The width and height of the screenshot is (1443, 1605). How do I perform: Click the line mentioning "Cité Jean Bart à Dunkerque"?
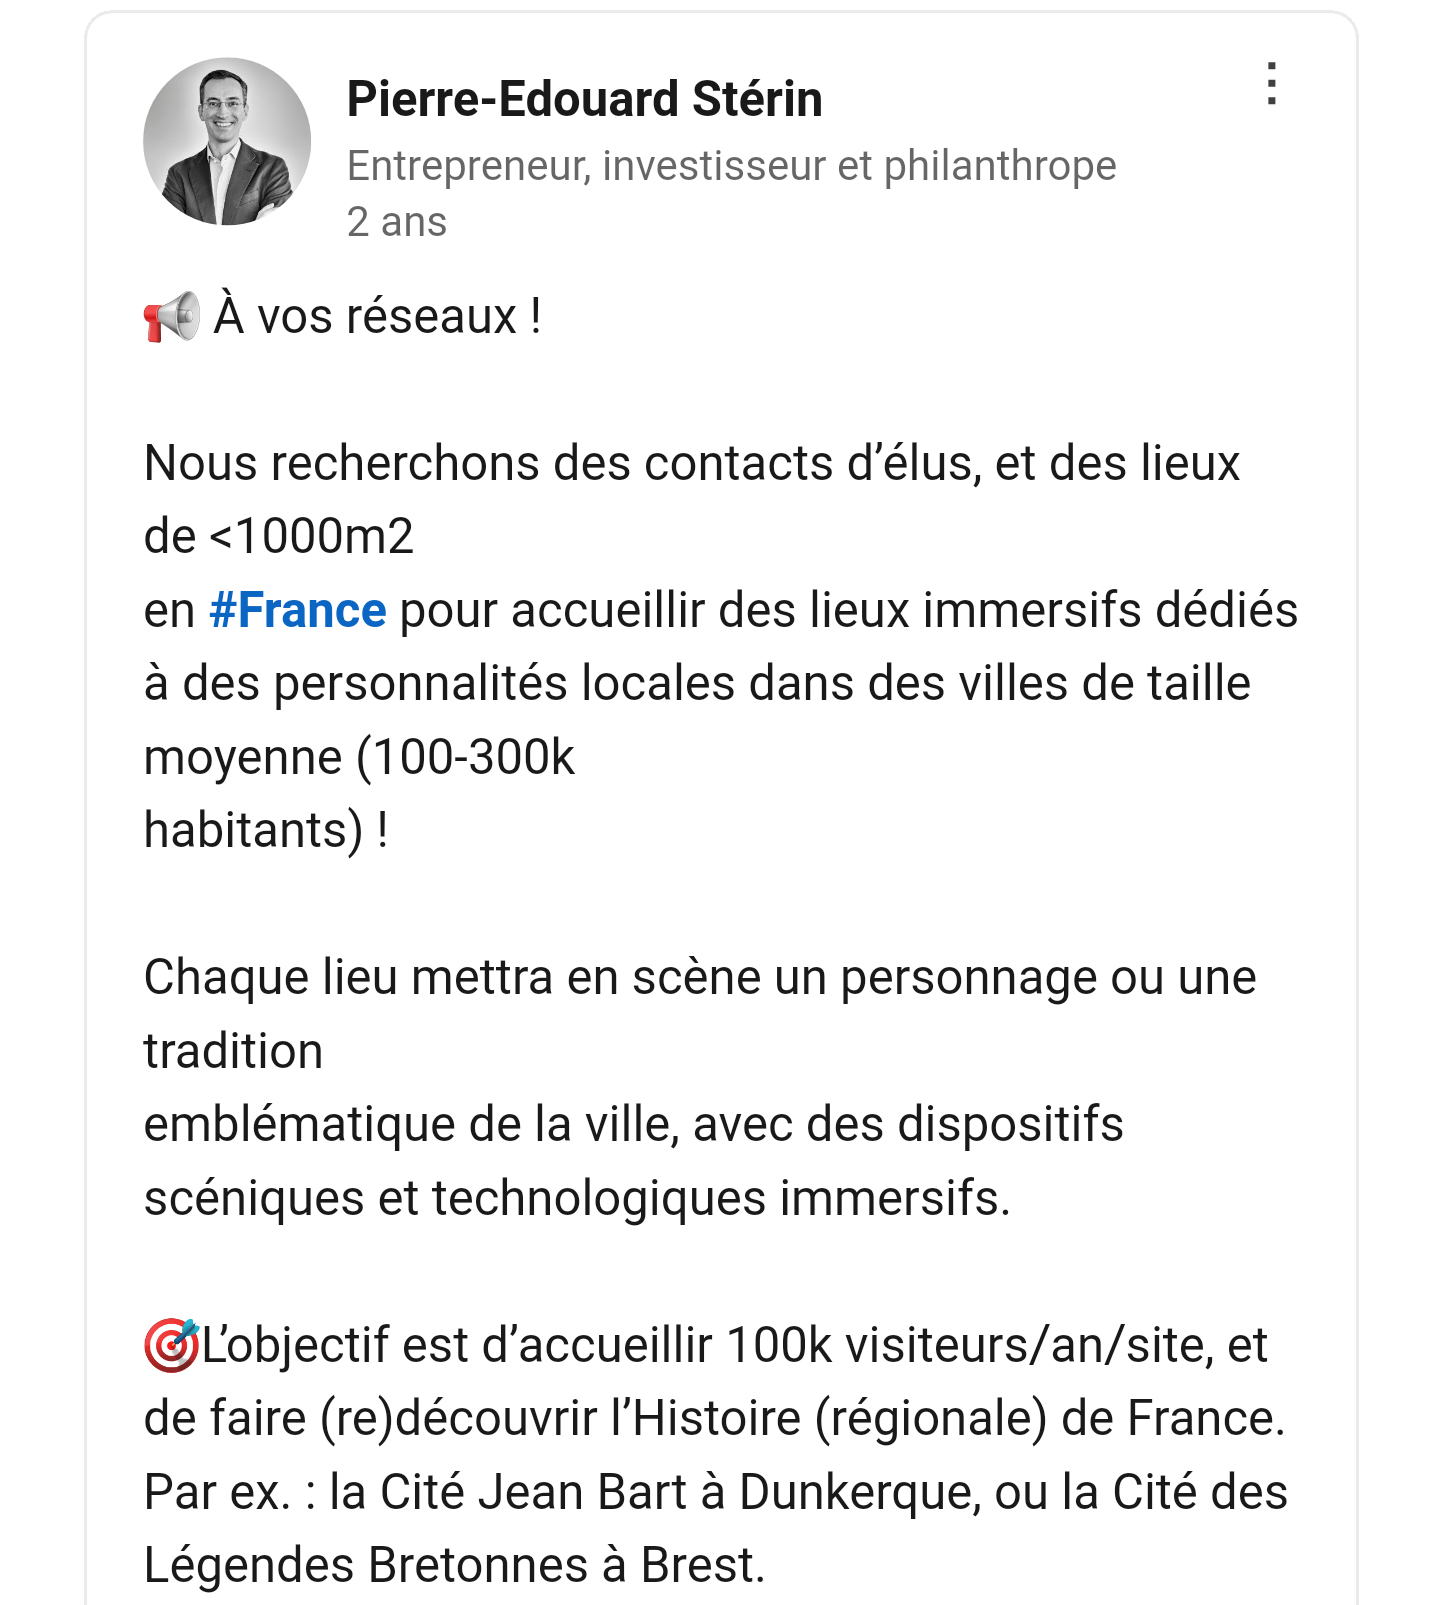click(x=715, y=1492)
